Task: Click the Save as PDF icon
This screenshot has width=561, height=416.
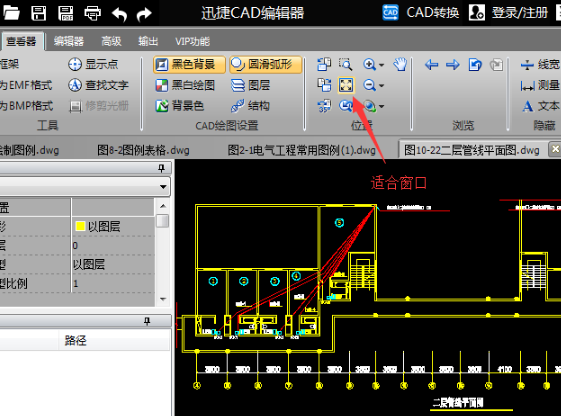Action: [66, 13]
